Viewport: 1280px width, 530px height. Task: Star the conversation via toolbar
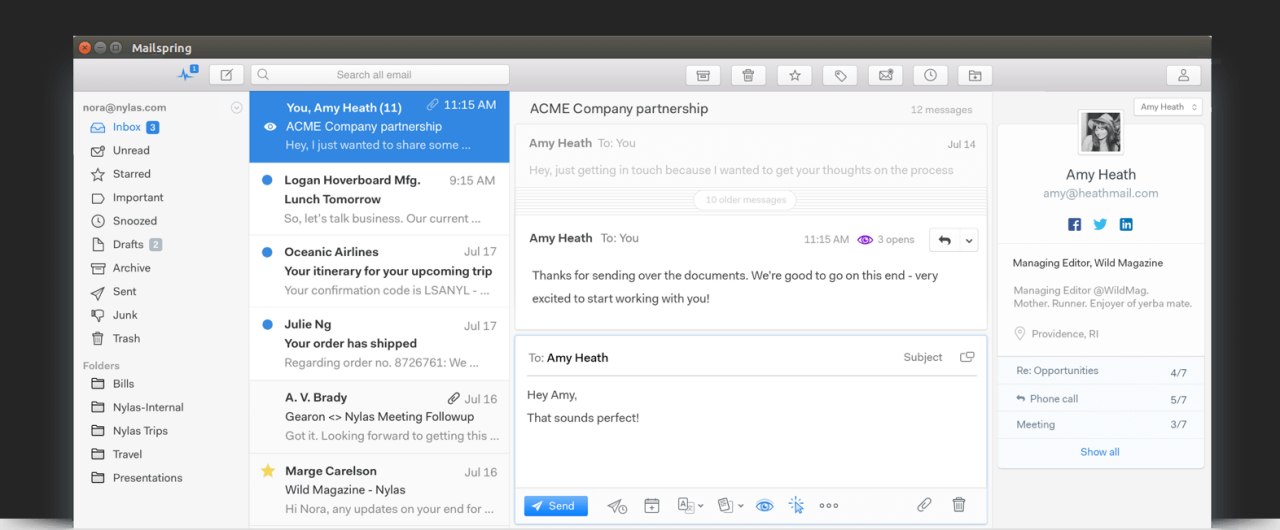coord(794,75)
